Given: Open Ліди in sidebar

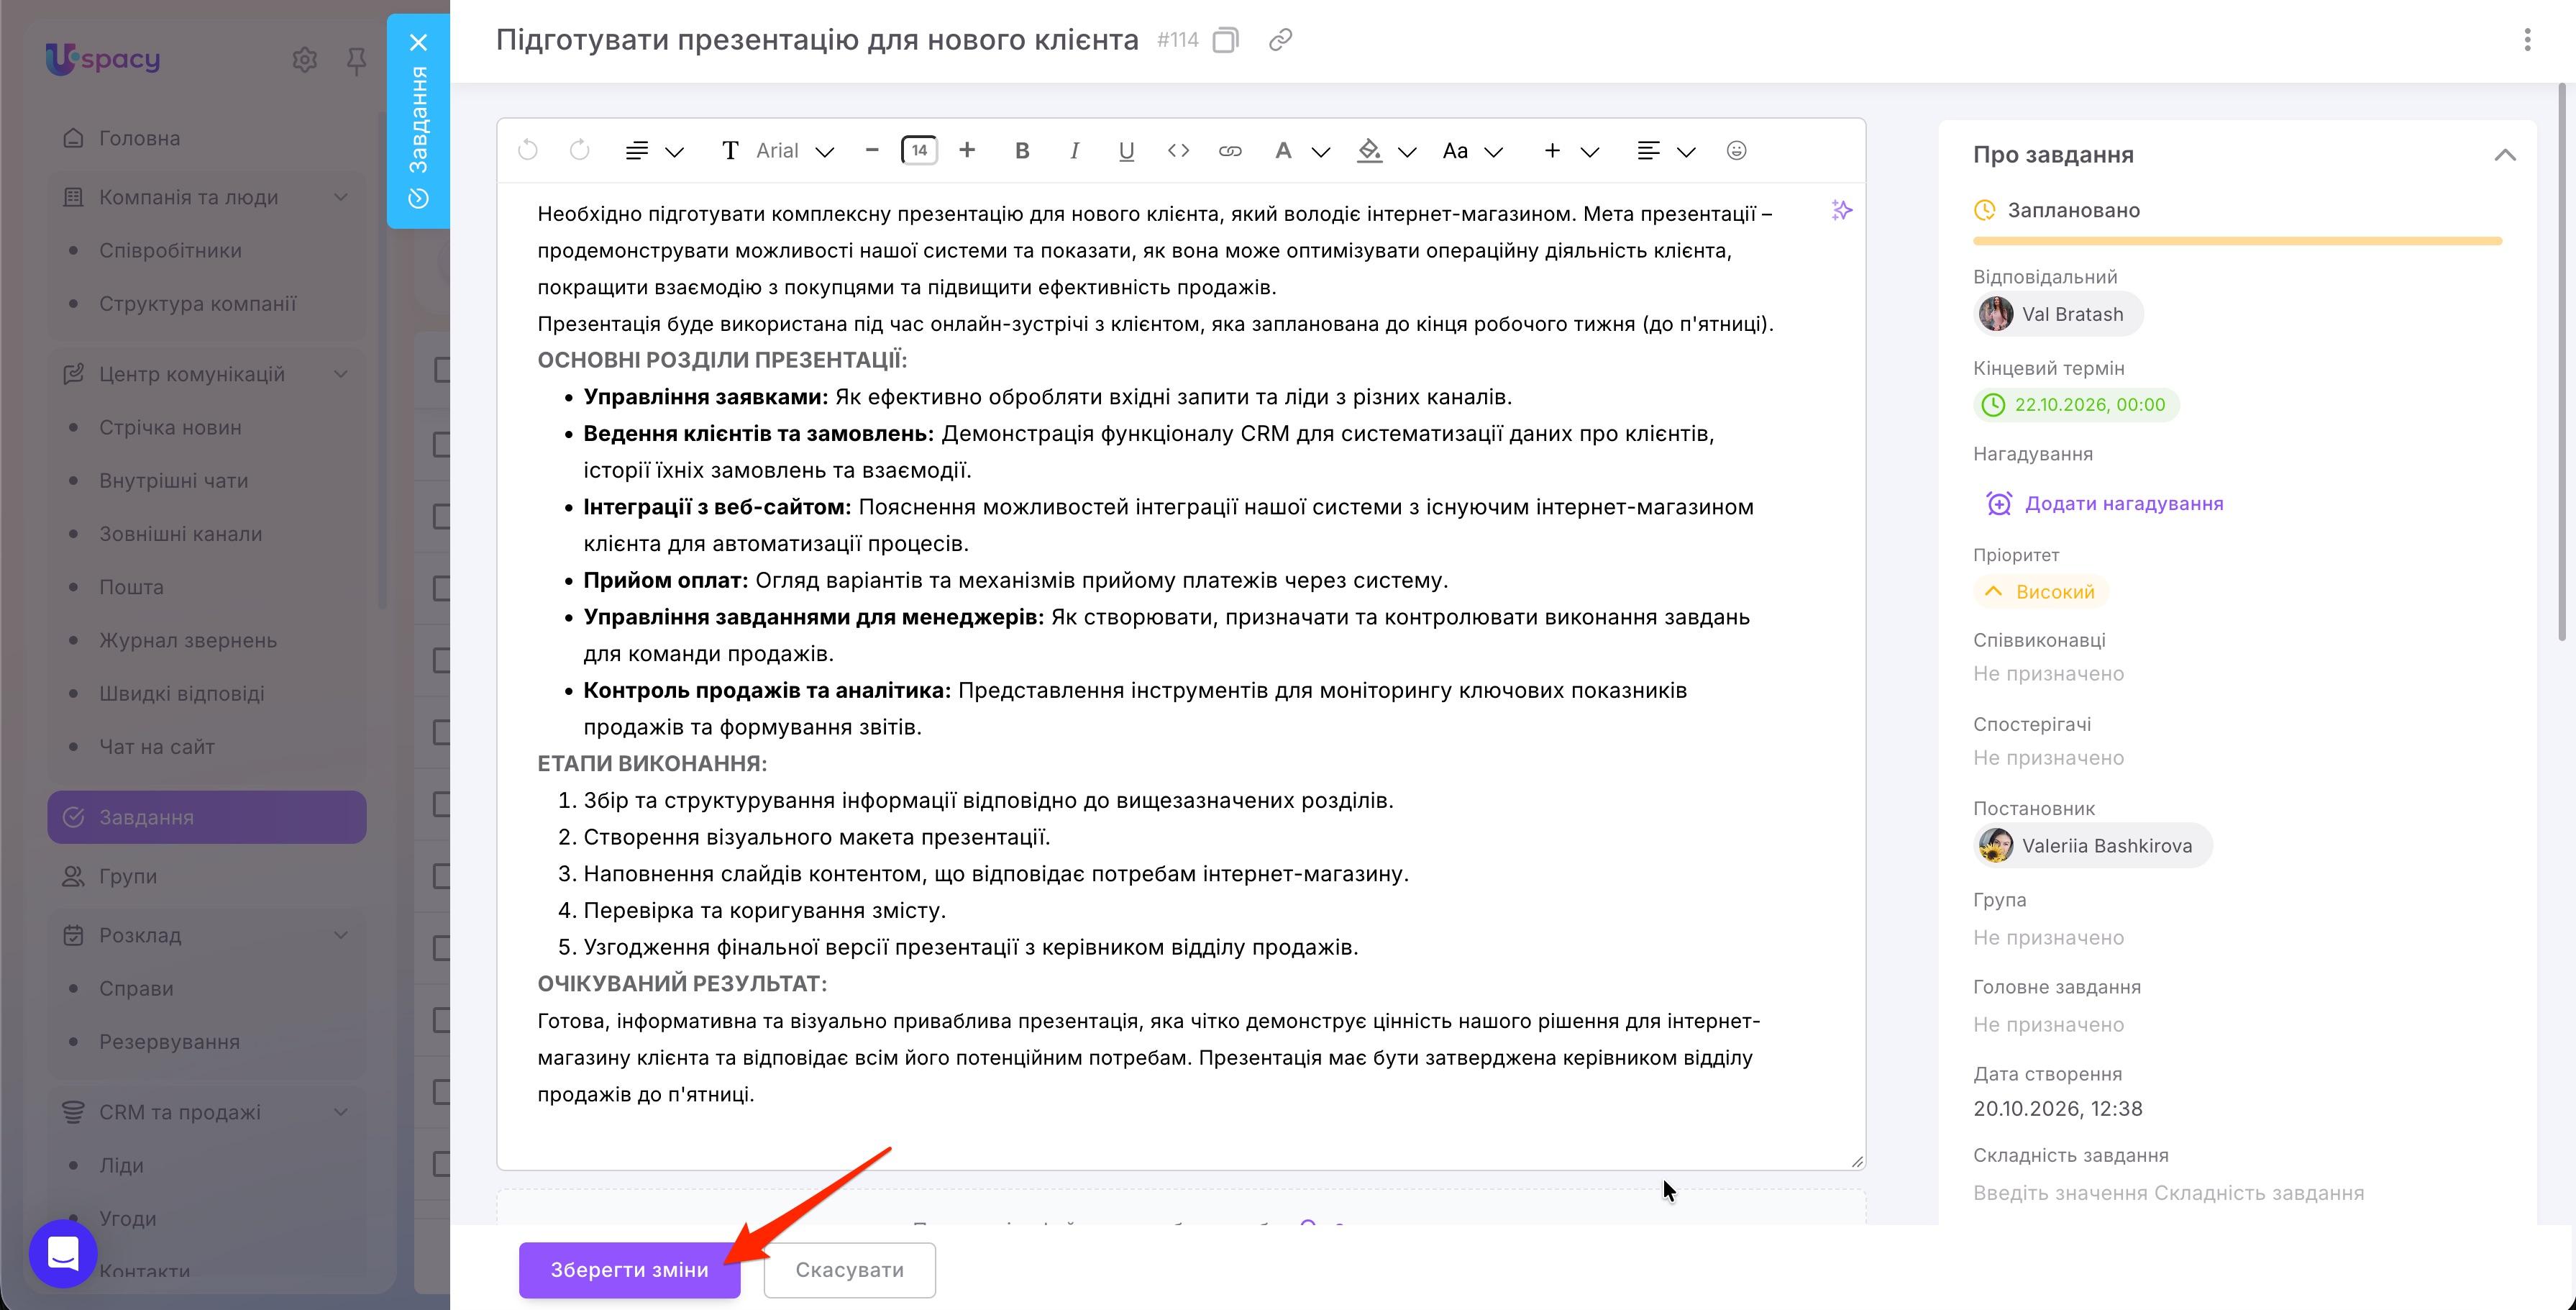Looking at the screenshot, I should pos(121,1165).
